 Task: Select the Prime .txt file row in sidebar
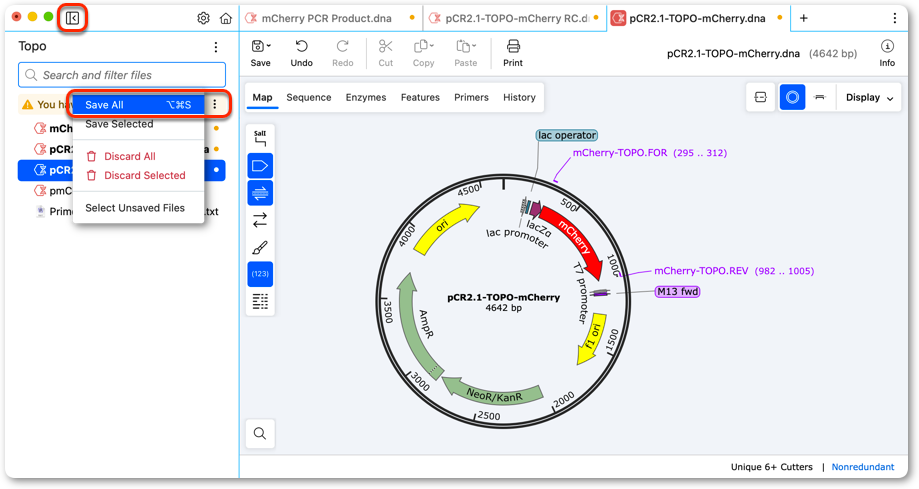point(122,212)
